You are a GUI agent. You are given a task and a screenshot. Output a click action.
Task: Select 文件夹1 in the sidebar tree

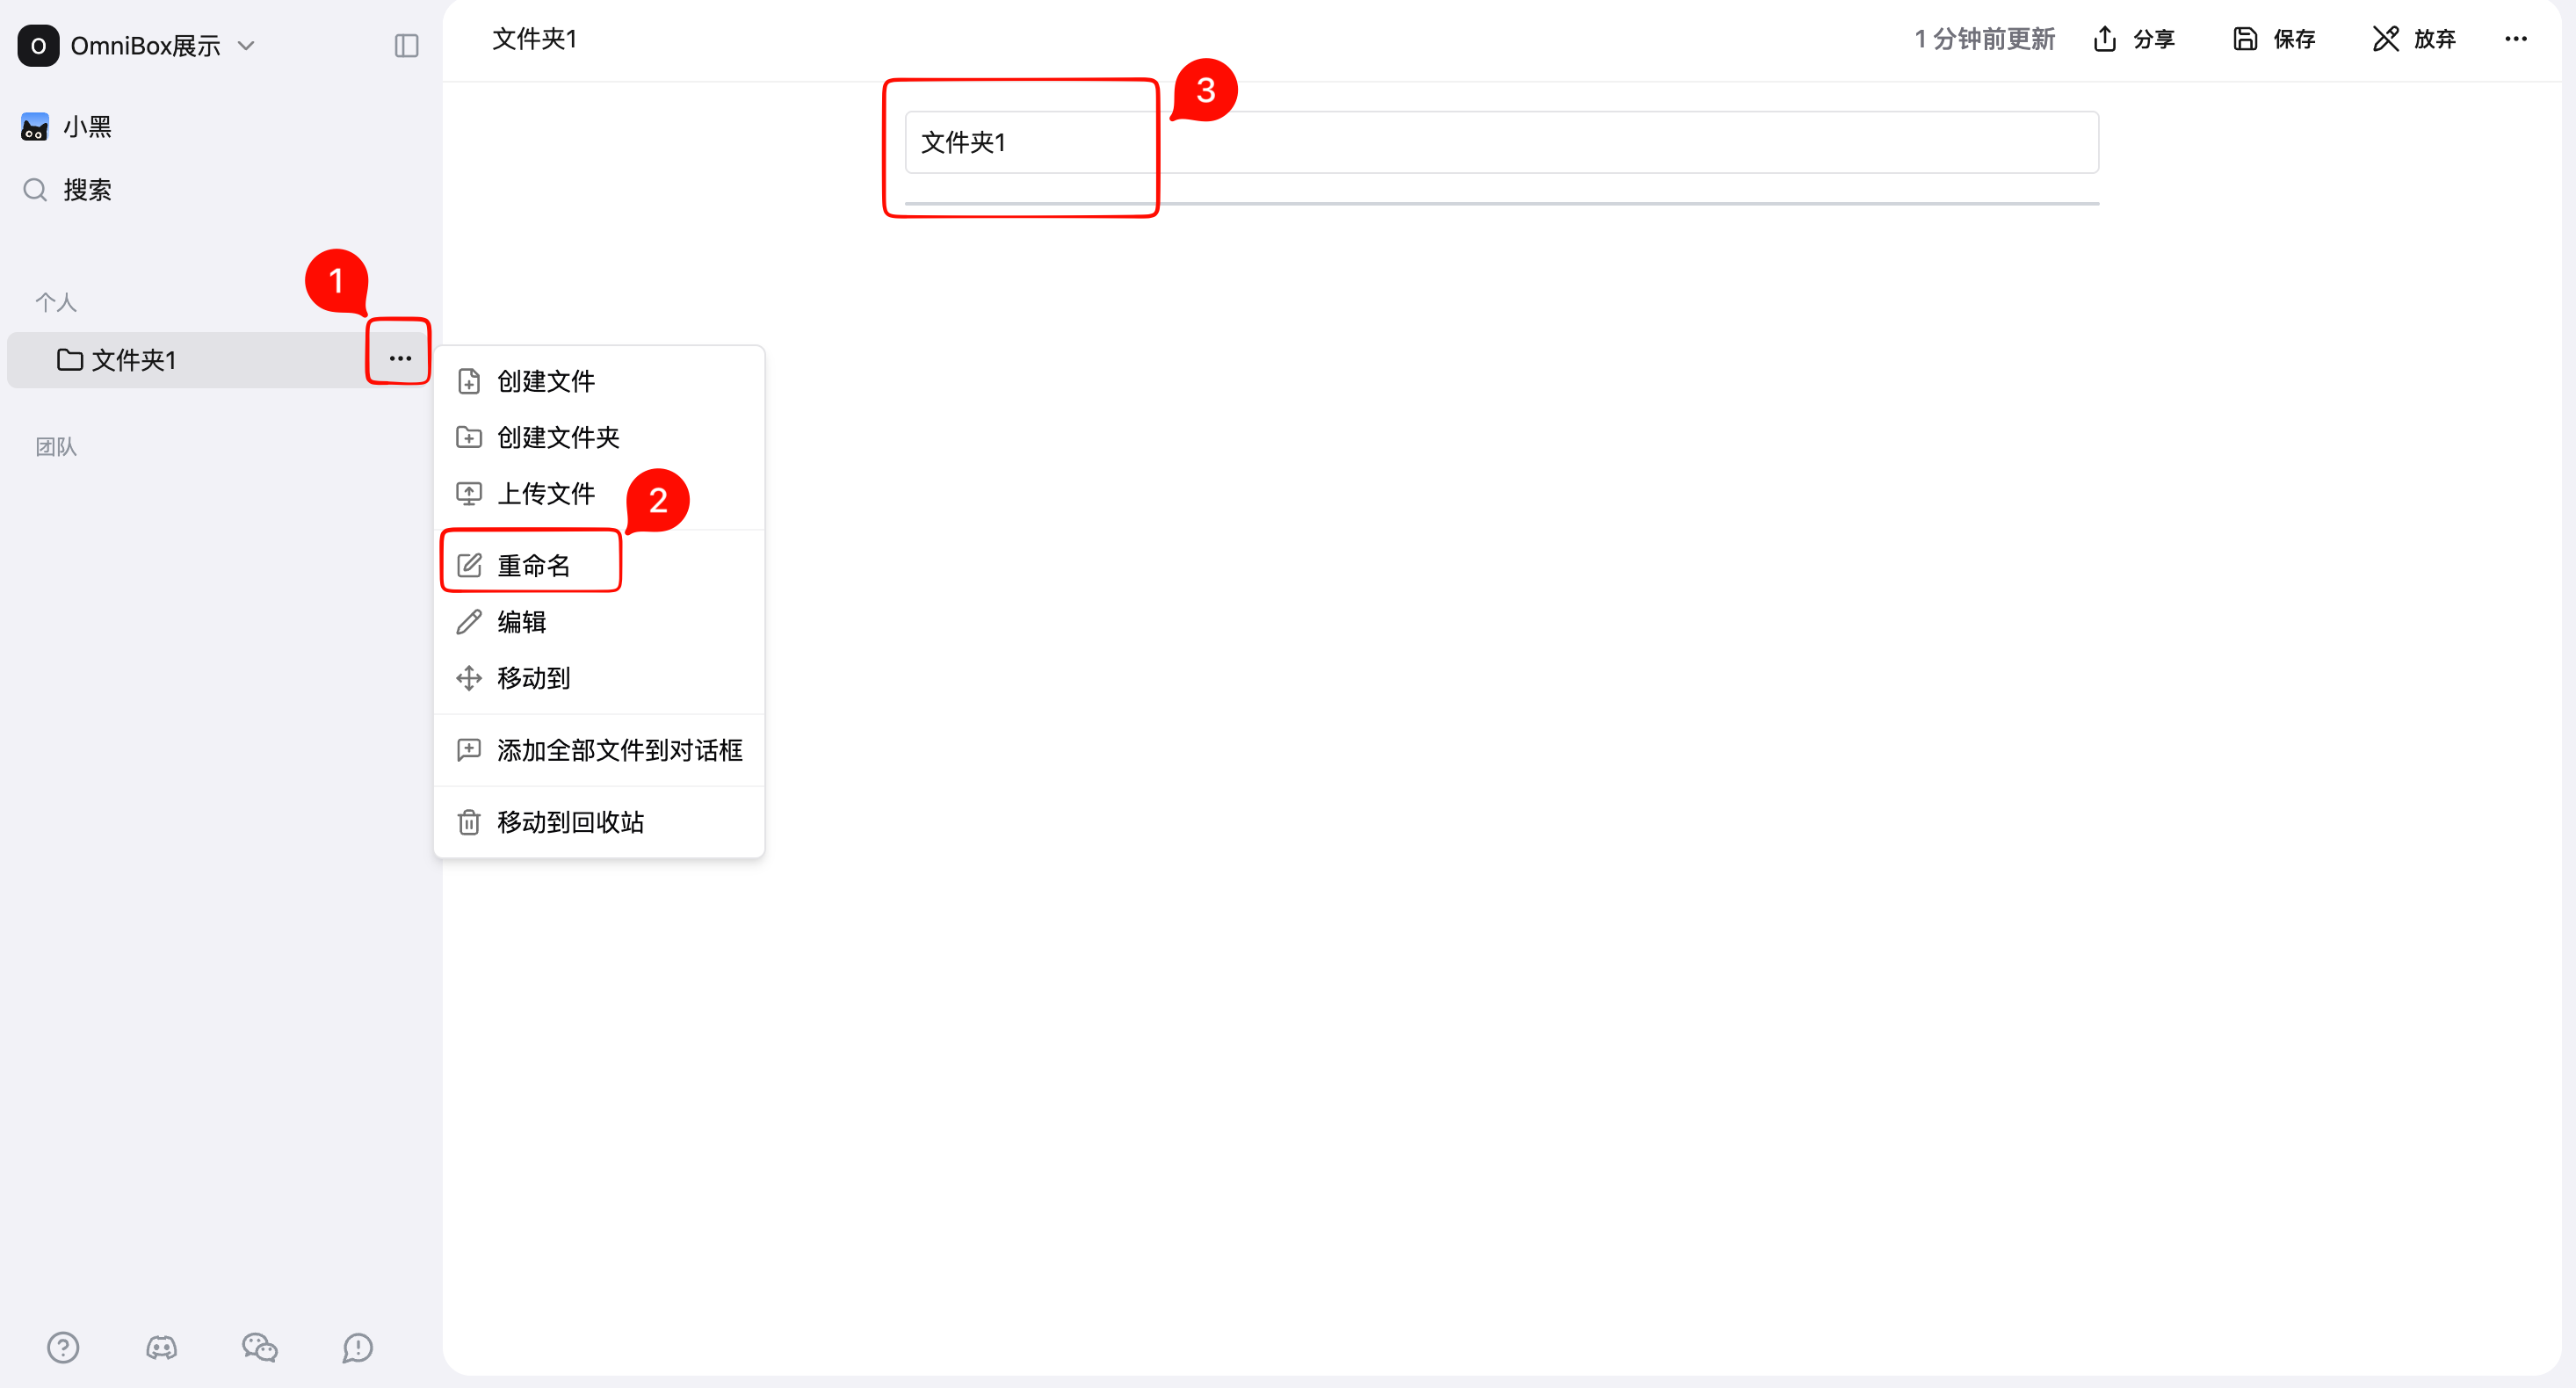pyautogui.click(x=133, y=360)
